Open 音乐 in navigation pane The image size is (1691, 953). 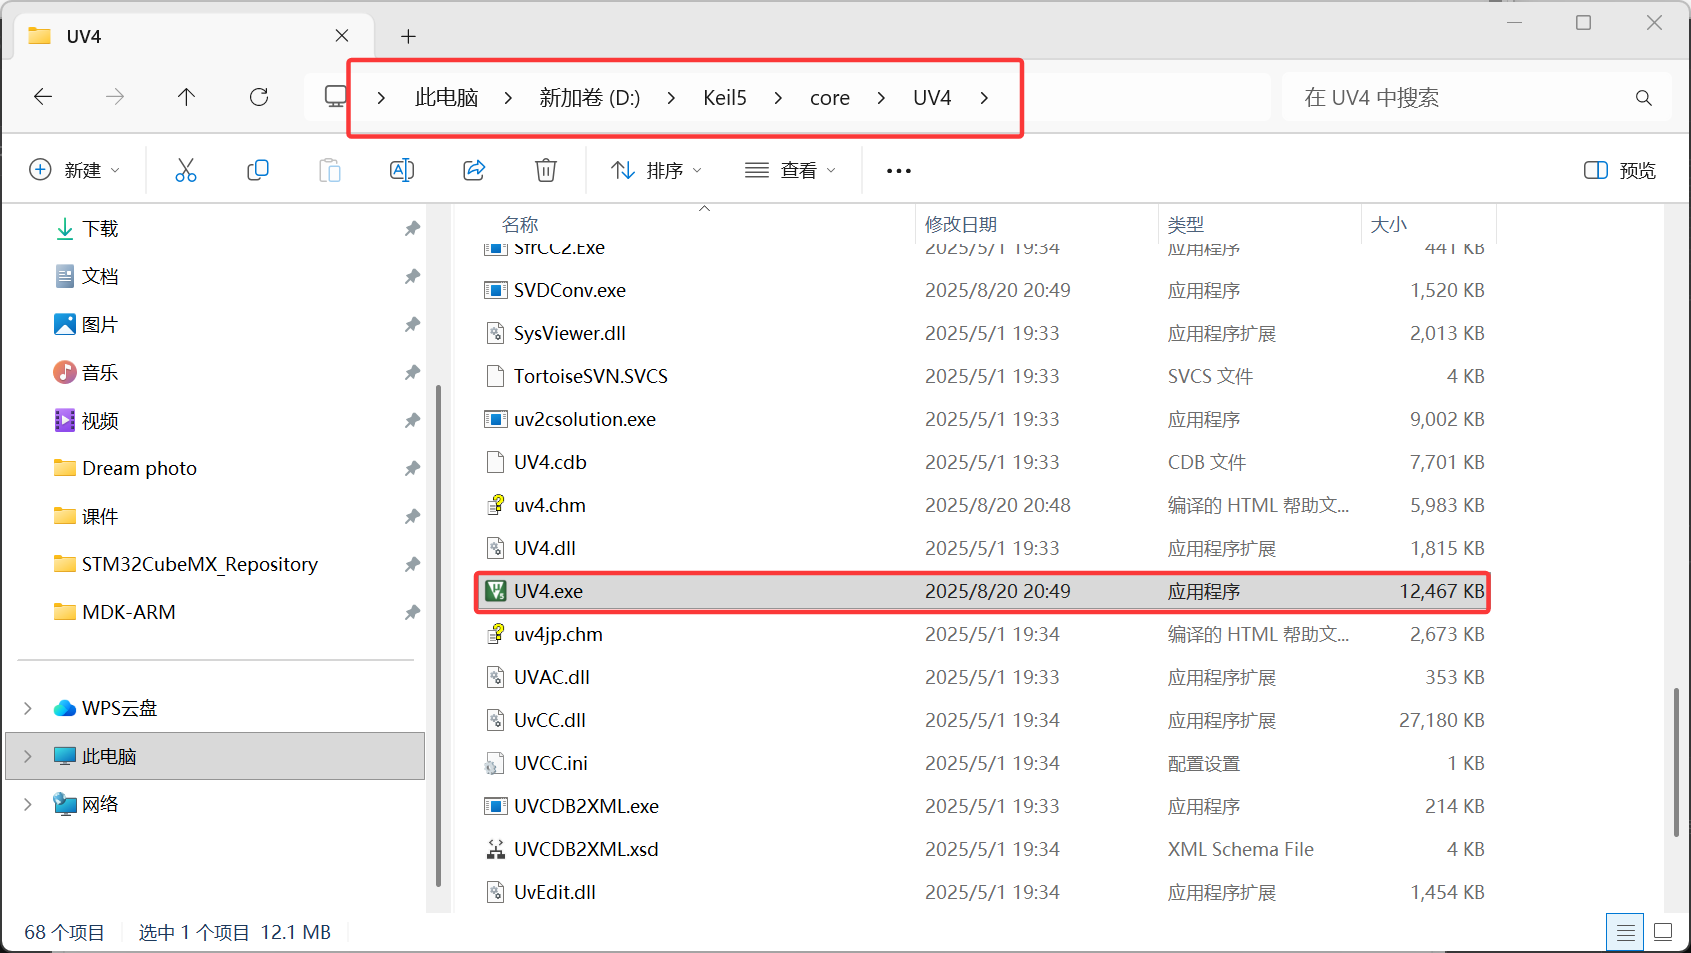tap(100, 372)
